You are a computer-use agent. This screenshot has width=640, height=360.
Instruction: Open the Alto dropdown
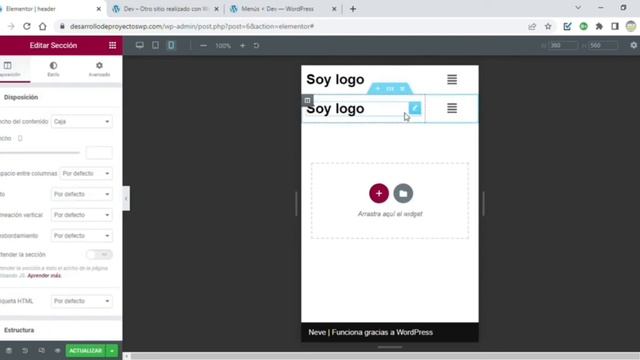point(82,194)
